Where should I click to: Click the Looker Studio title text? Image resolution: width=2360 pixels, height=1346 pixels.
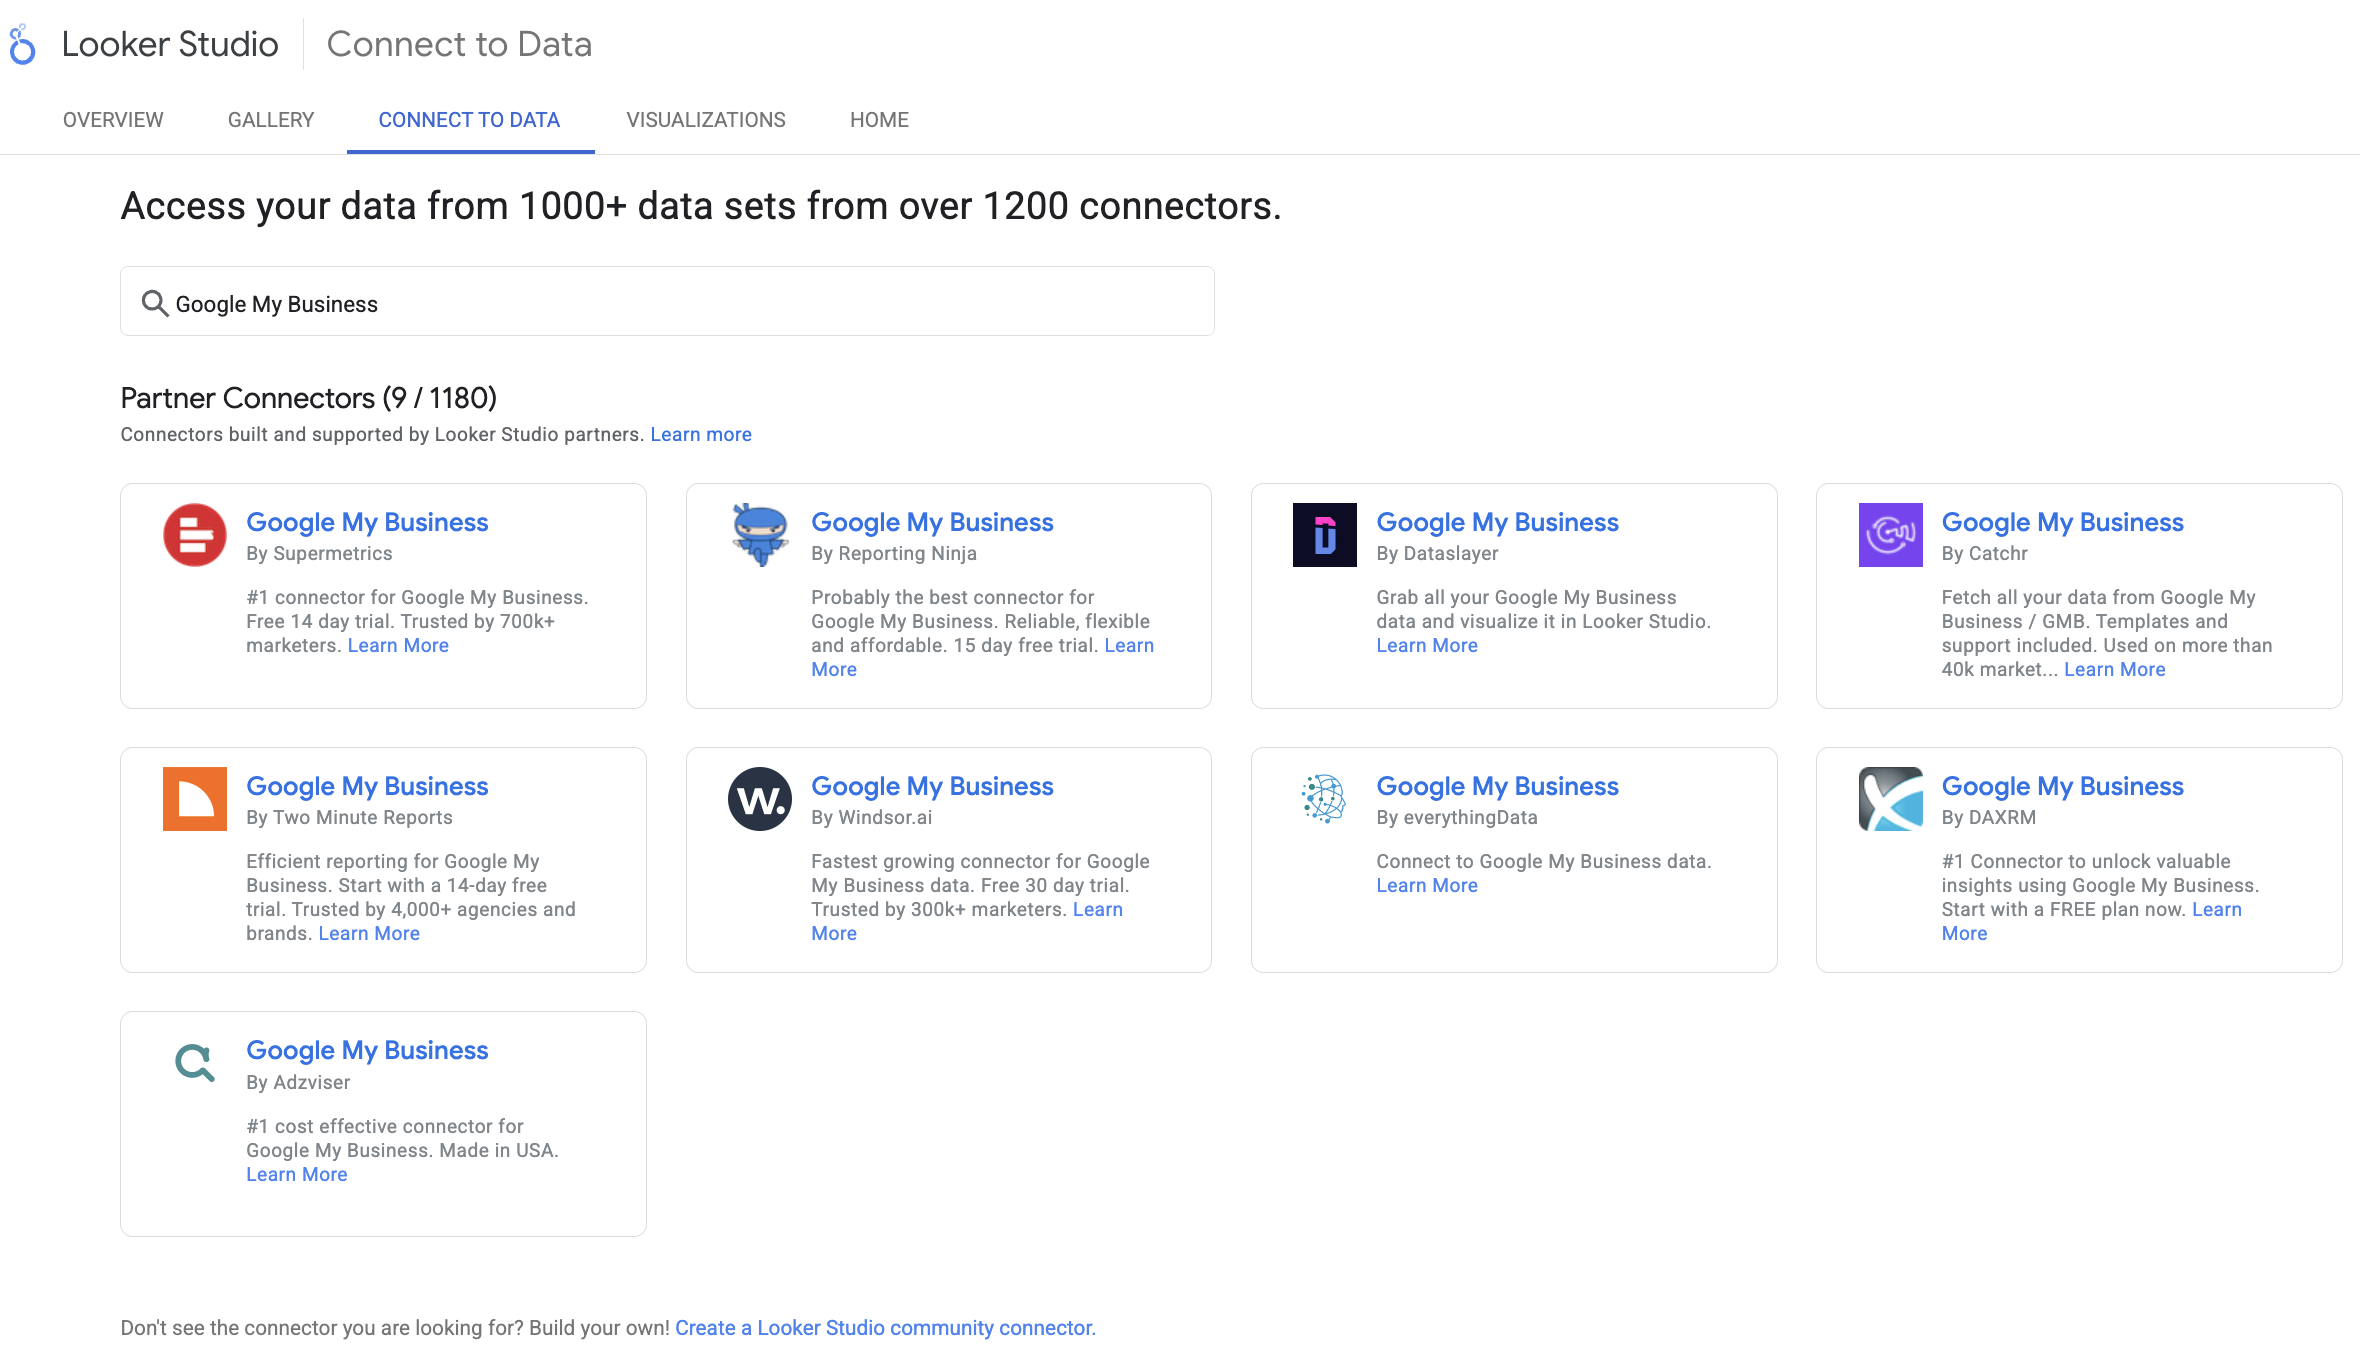pos(170,44)
